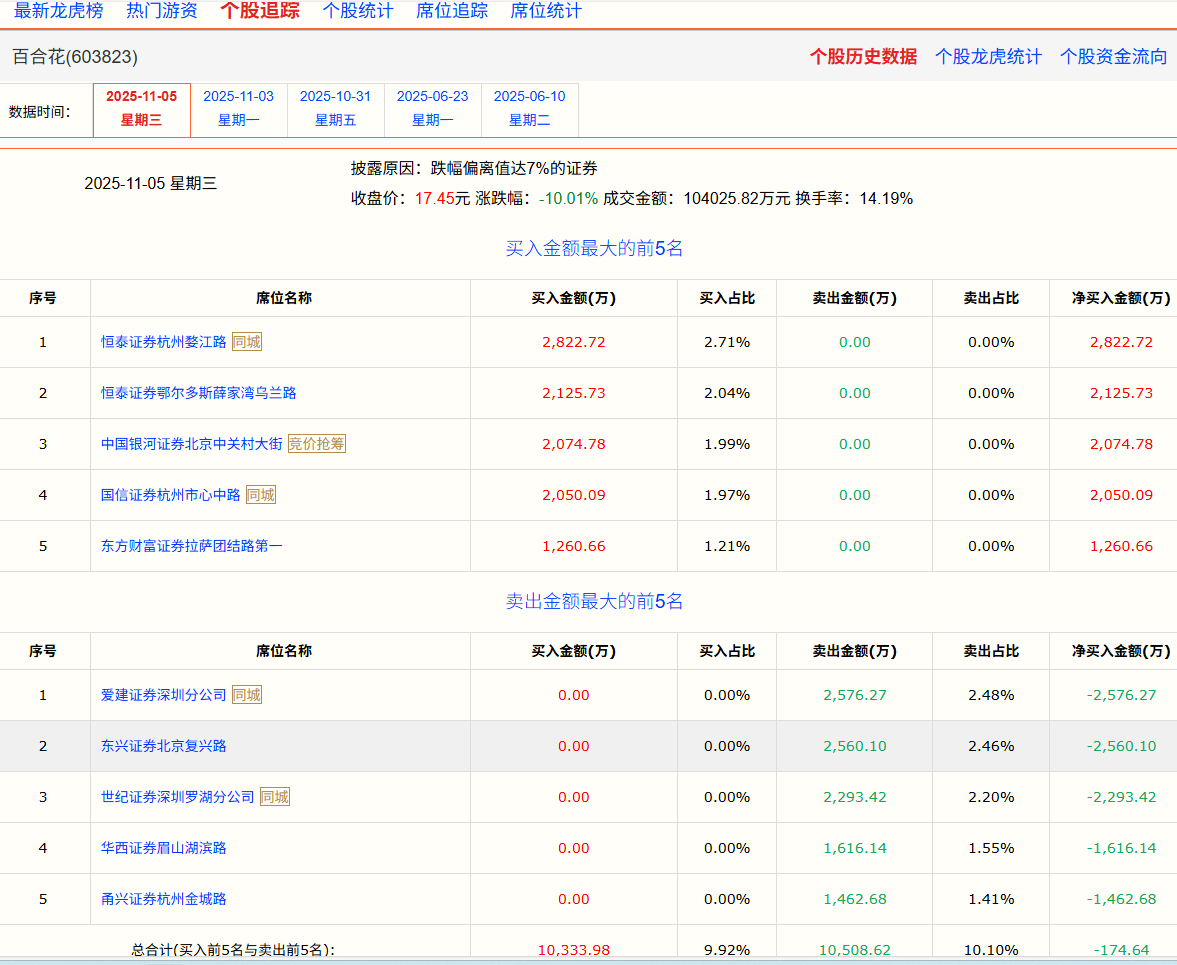Screen dimensions: 1177x965
Task: Click the 竞价抢筹 tag badge
Action: coord(316,444)
